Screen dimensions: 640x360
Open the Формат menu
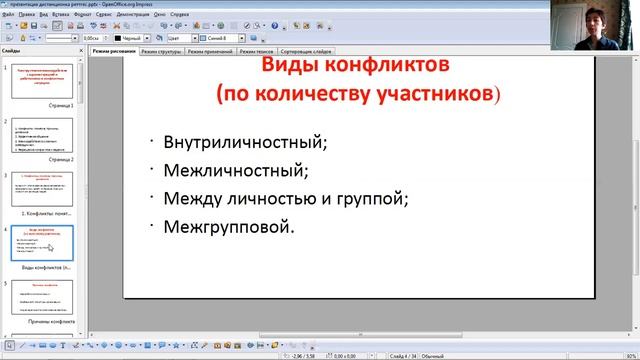tap(82, 14)
